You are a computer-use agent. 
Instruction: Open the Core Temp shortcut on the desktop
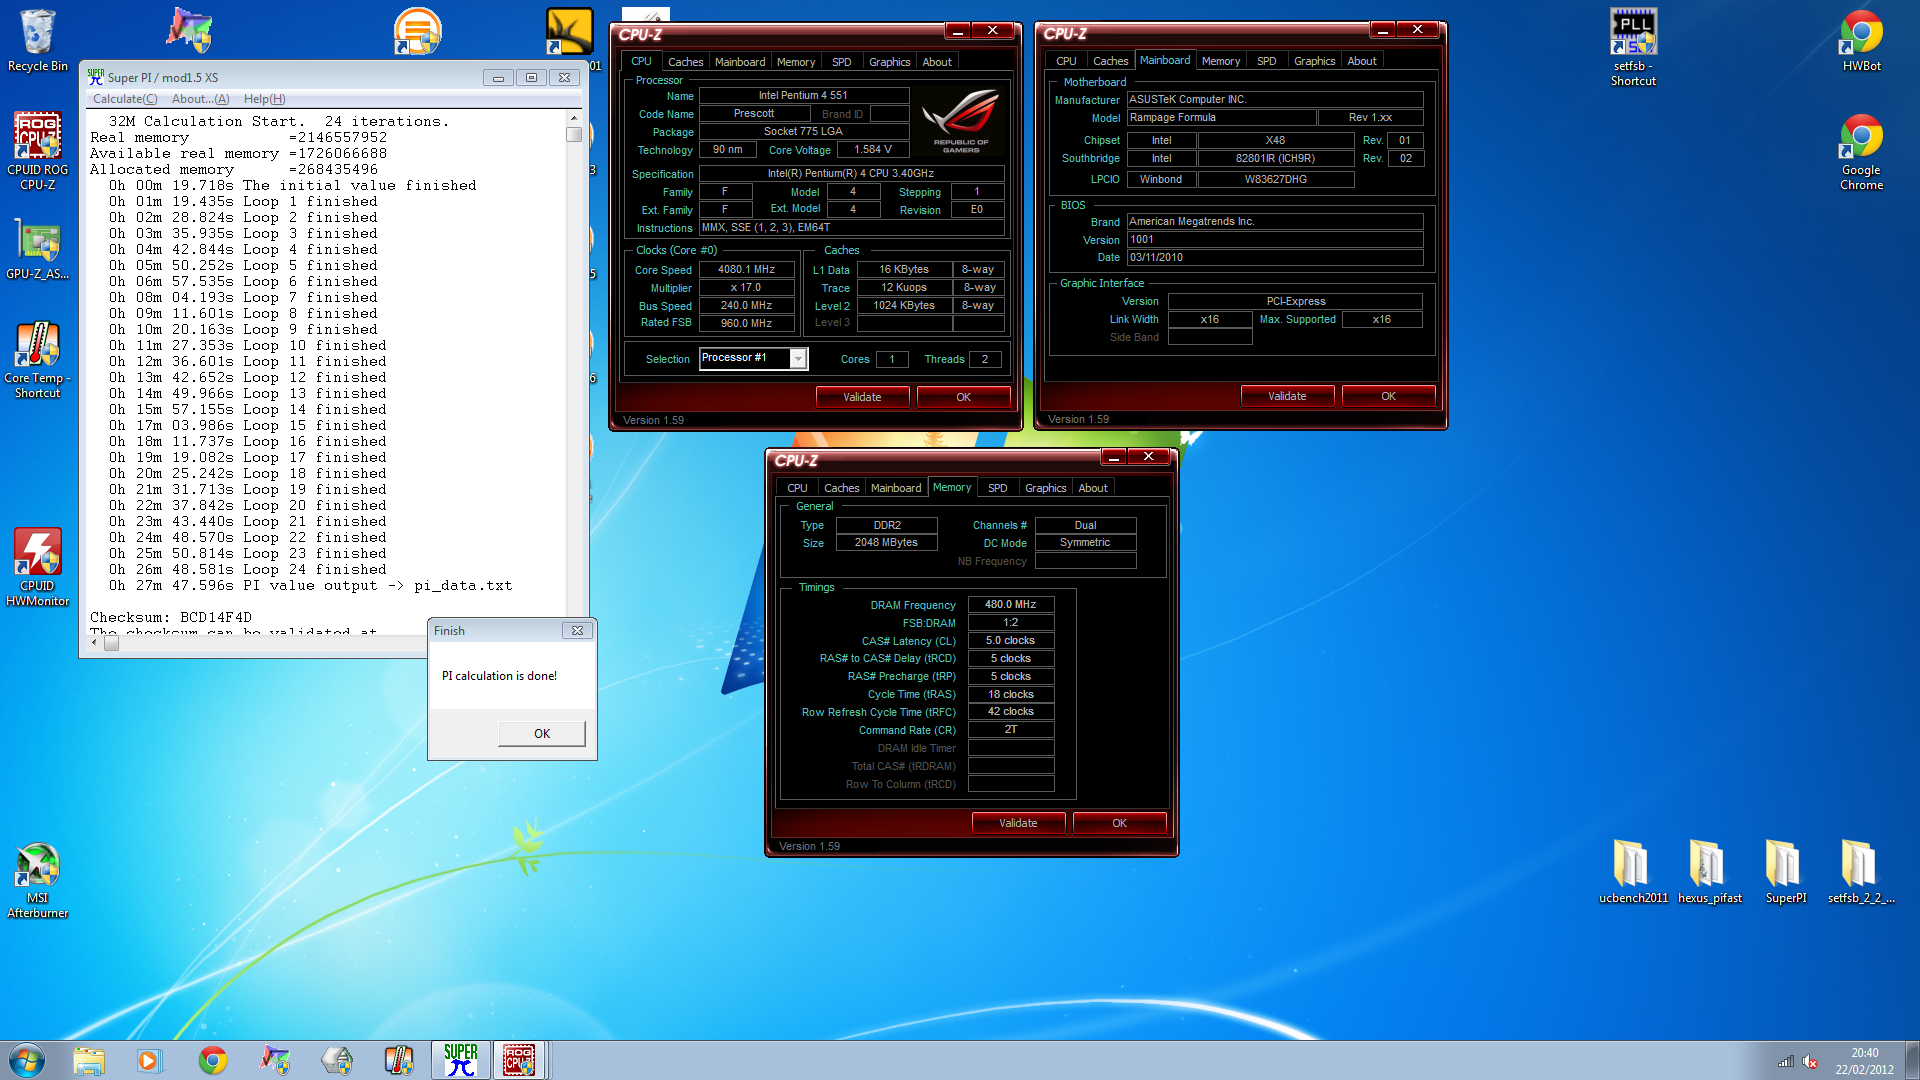point(37,360)
